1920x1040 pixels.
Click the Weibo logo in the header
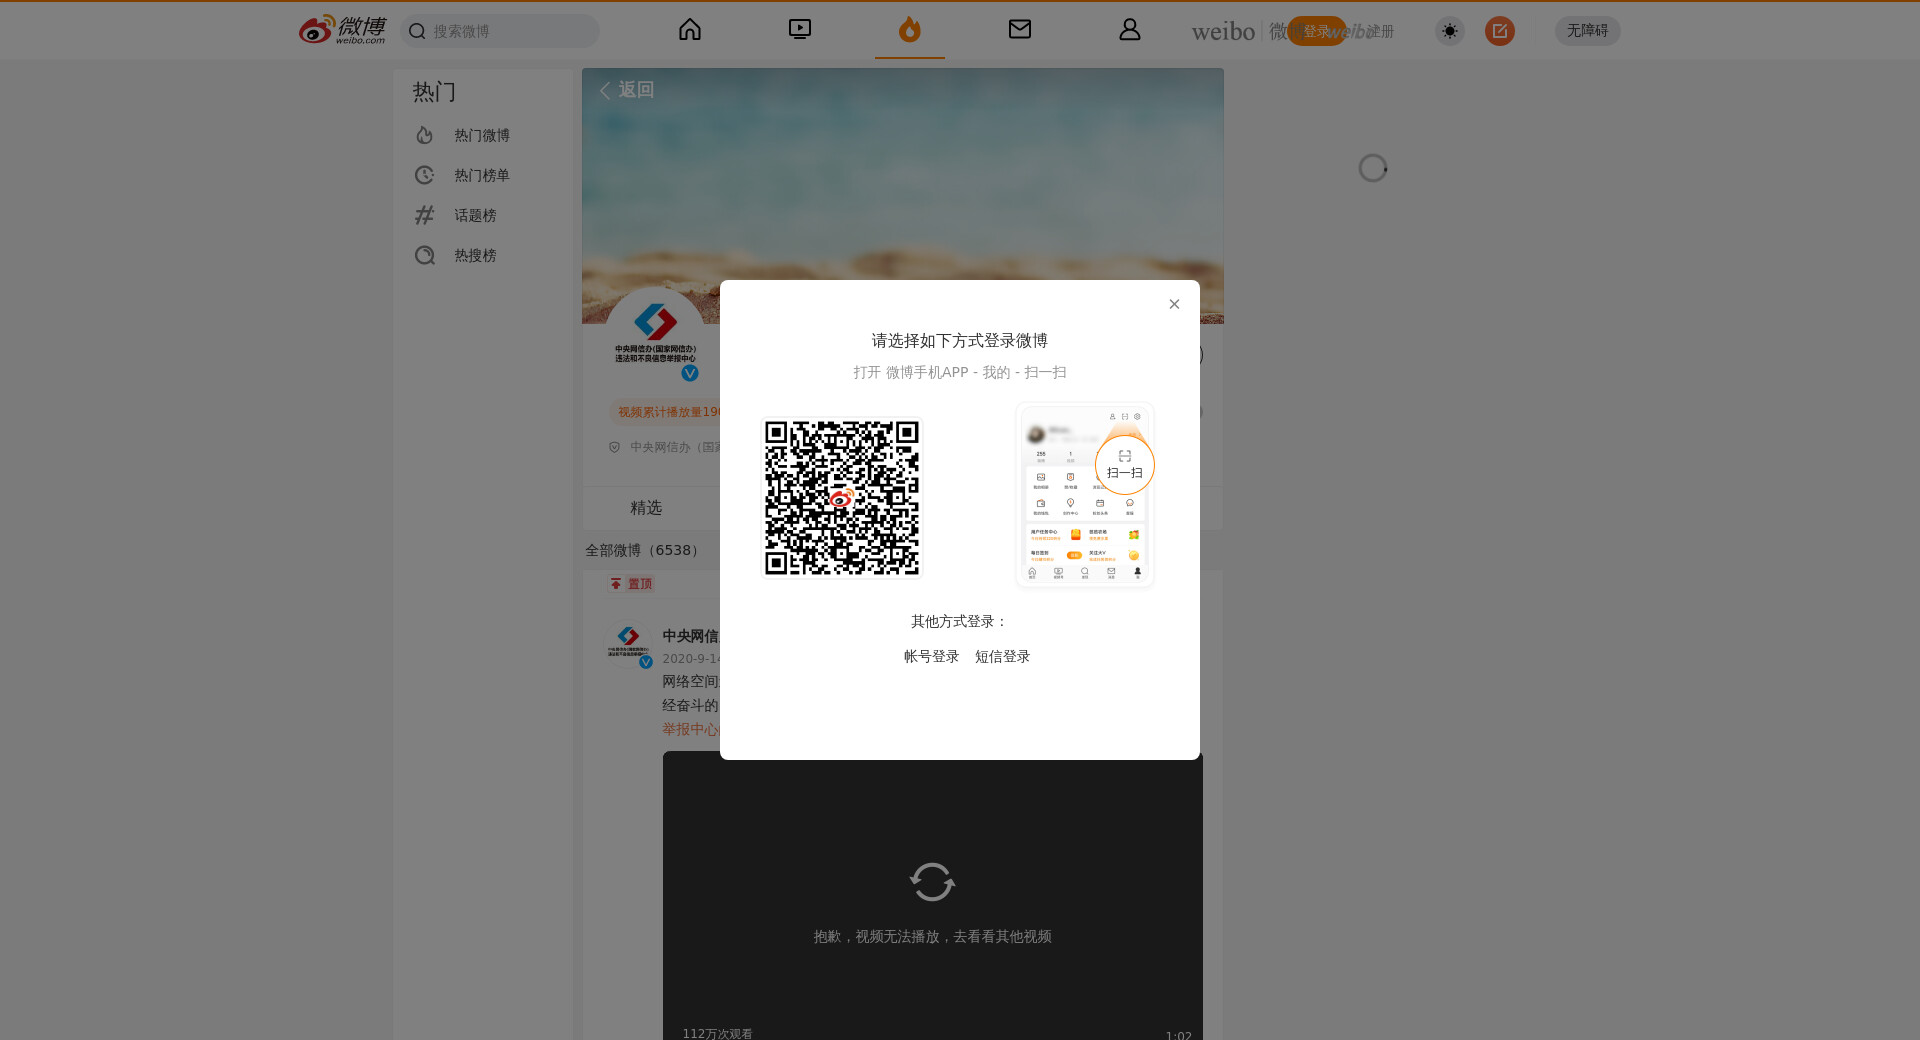pos(342,30)
